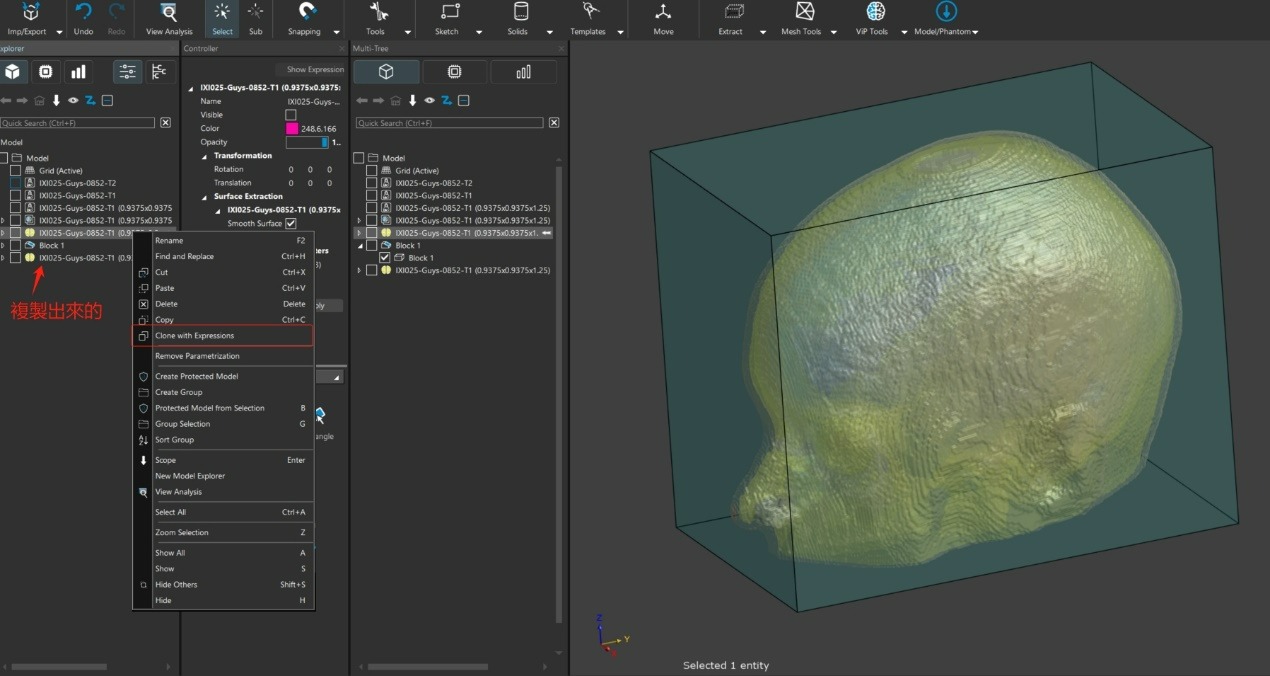1270x676 pixels.
Task: Open the Solids cylinder tool
Action: pyautogui.click(x=520, y=12)
